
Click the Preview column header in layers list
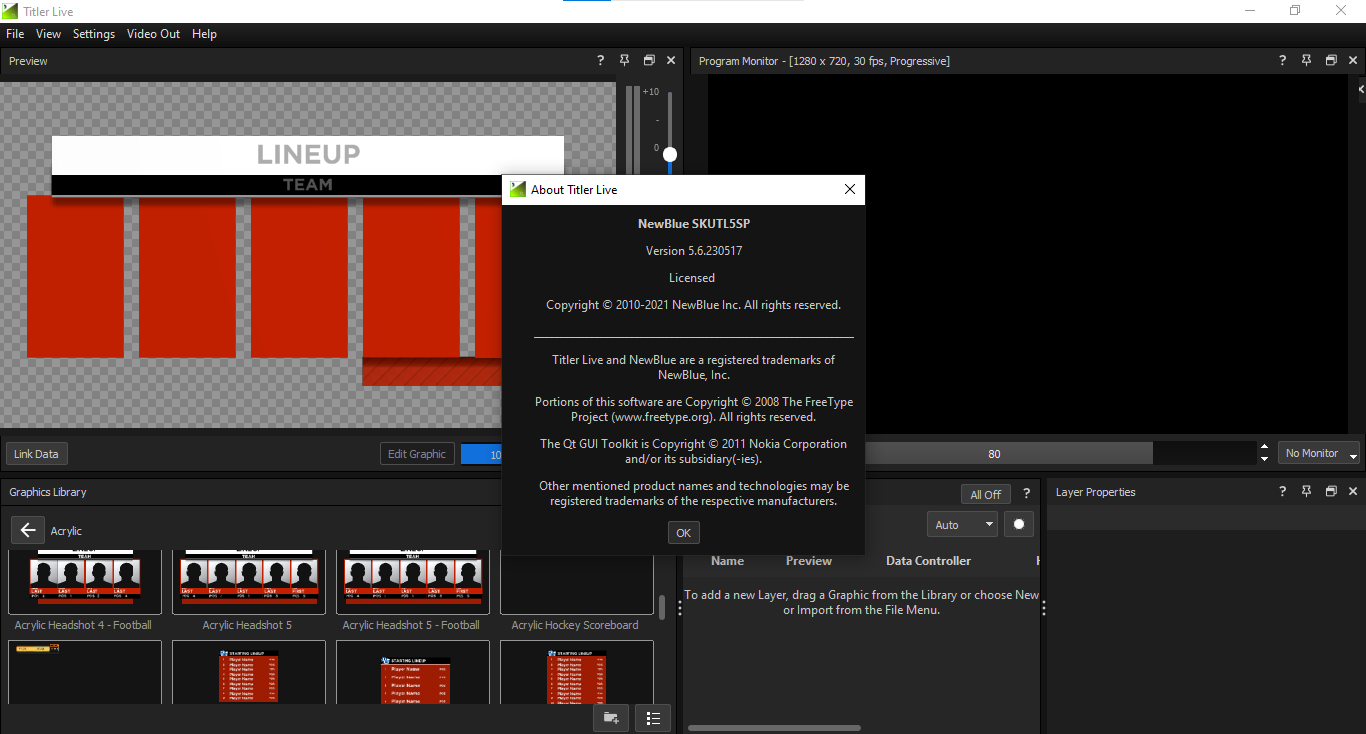(808, 561)
